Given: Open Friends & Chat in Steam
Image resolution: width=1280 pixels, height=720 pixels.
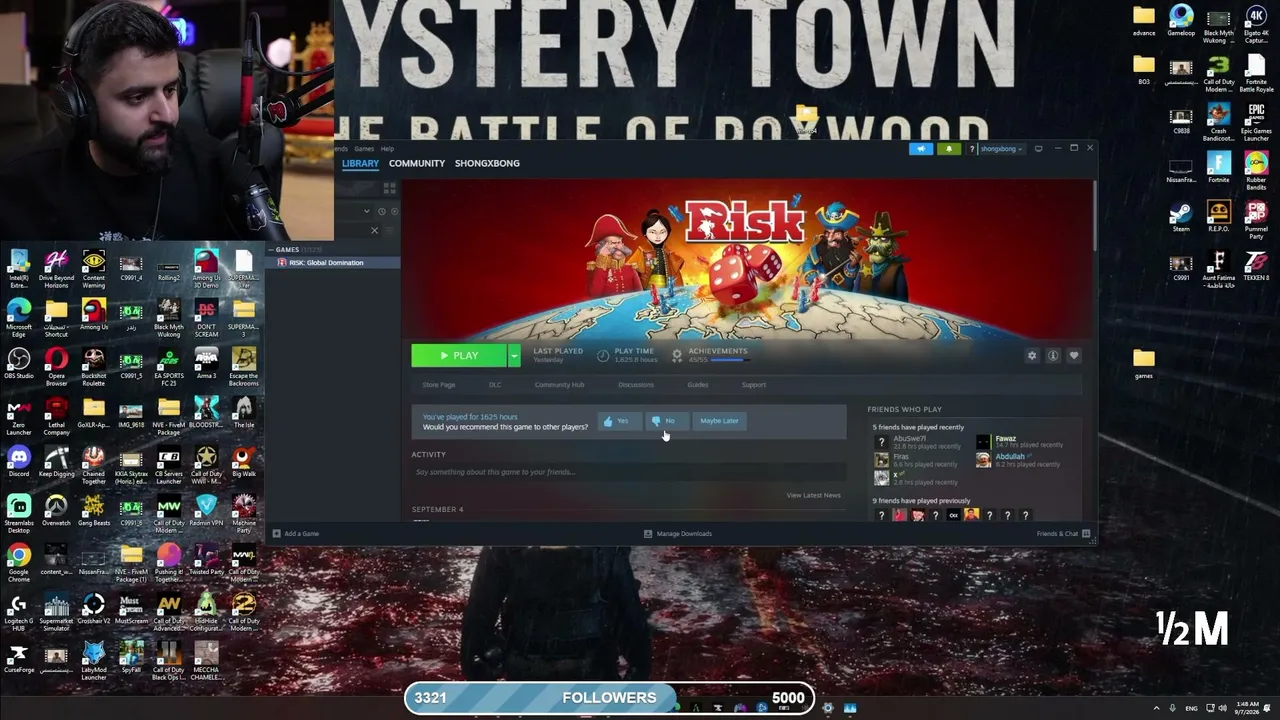Looking at the screenshot, I should pos(1062,534).
